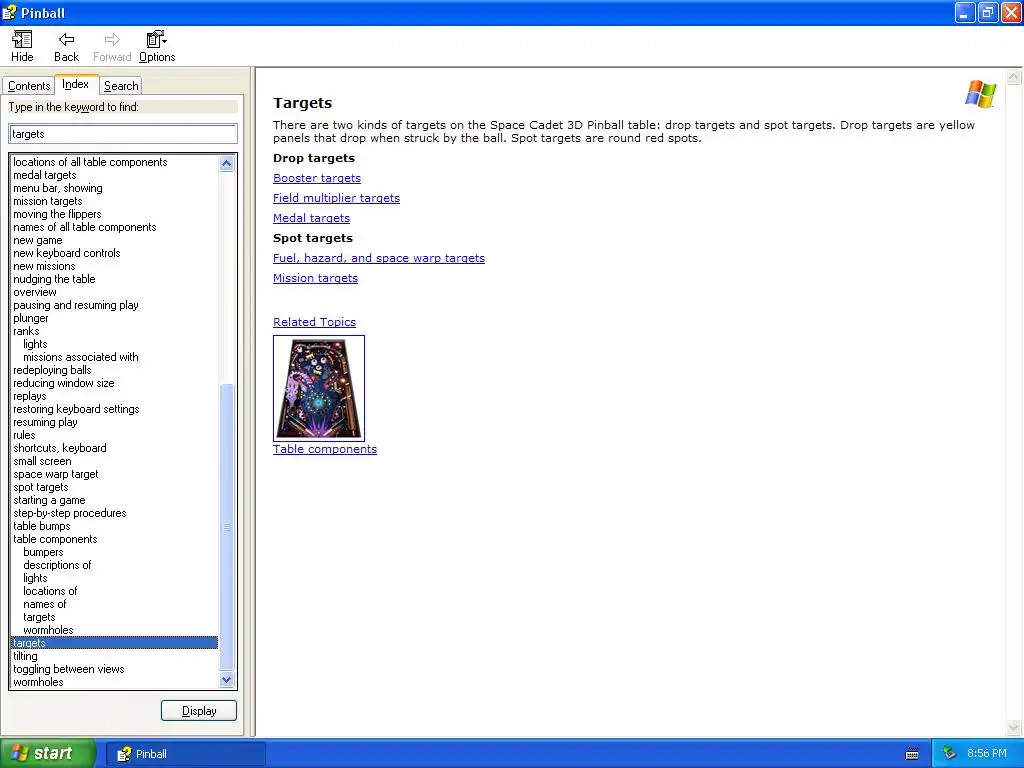Select 'starting a game' index entry
This screenshot has height=768, width=1024.
[49, 500]
